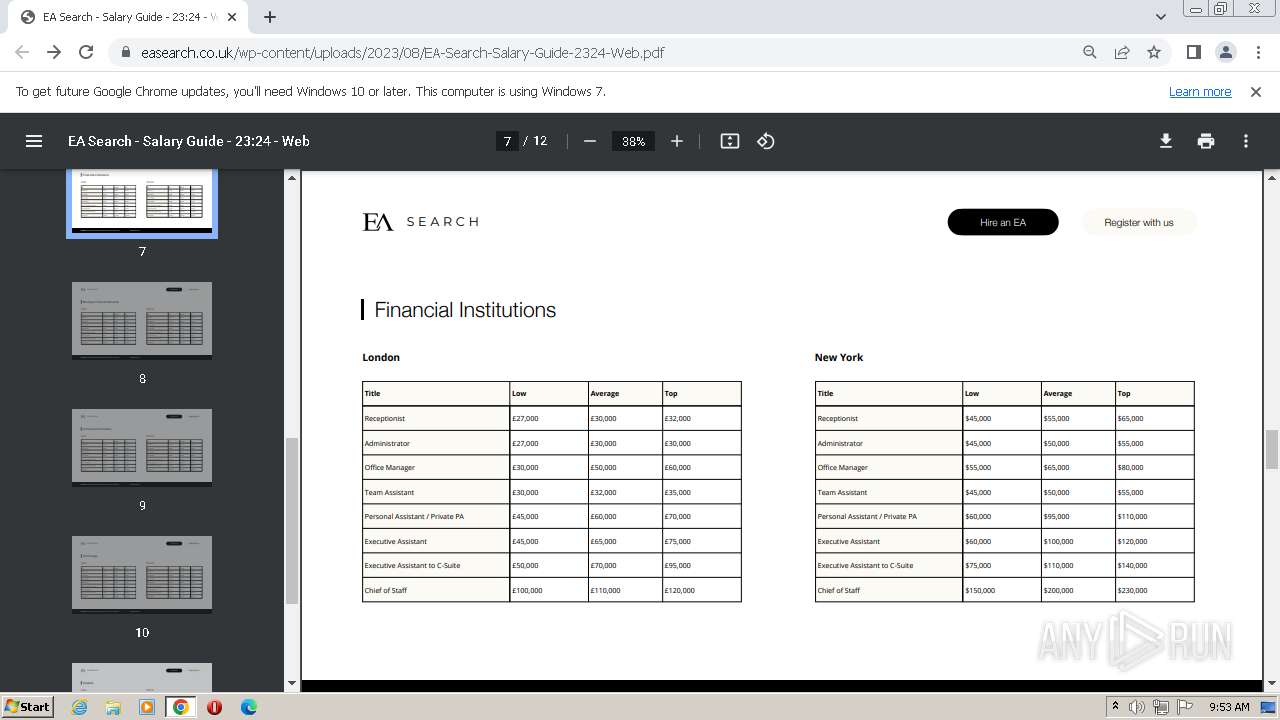
Task: Click the Learn more link
Action: coord(1200,91)
